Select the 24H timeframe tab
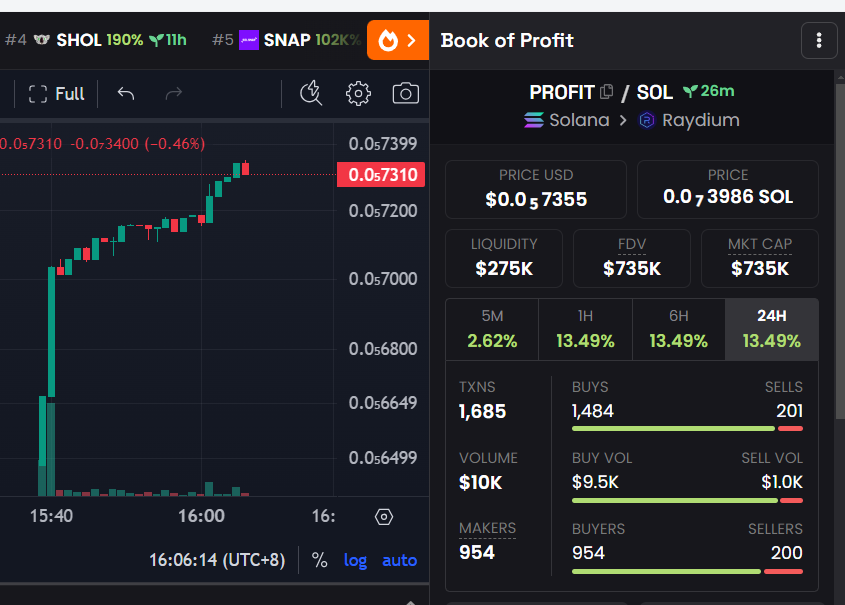845x605 pixels. click(772, 329)
